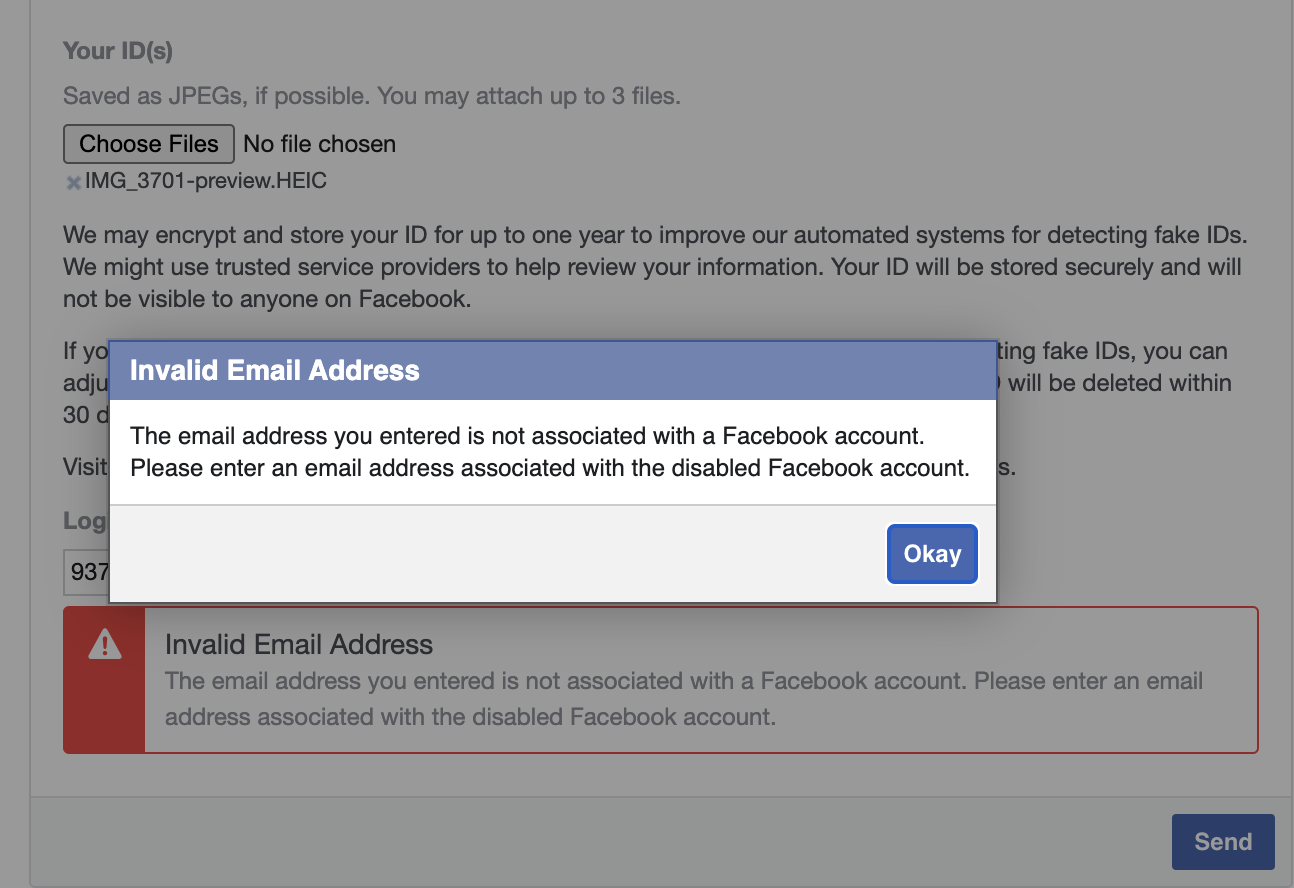Click the paragraph about encrypting and storing your ID
Screen dimensions: 1294x888
click(x=655, y=267)
